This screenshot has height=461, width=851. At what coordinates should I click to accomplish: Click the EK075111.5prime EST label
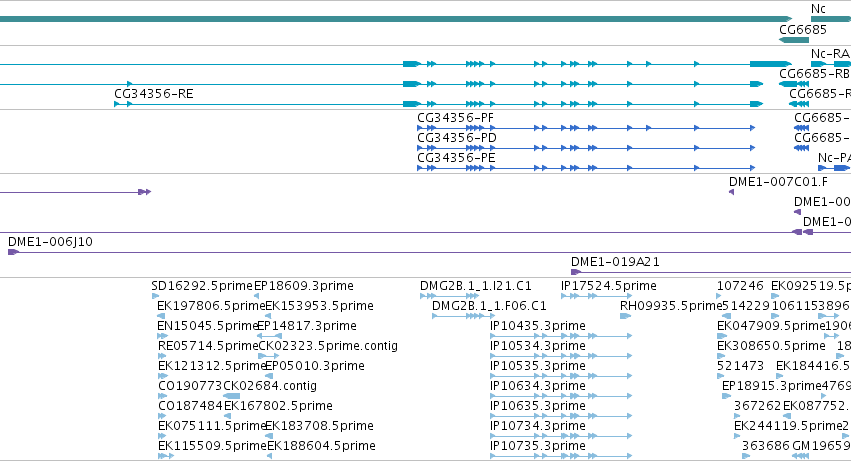[212, 427]
